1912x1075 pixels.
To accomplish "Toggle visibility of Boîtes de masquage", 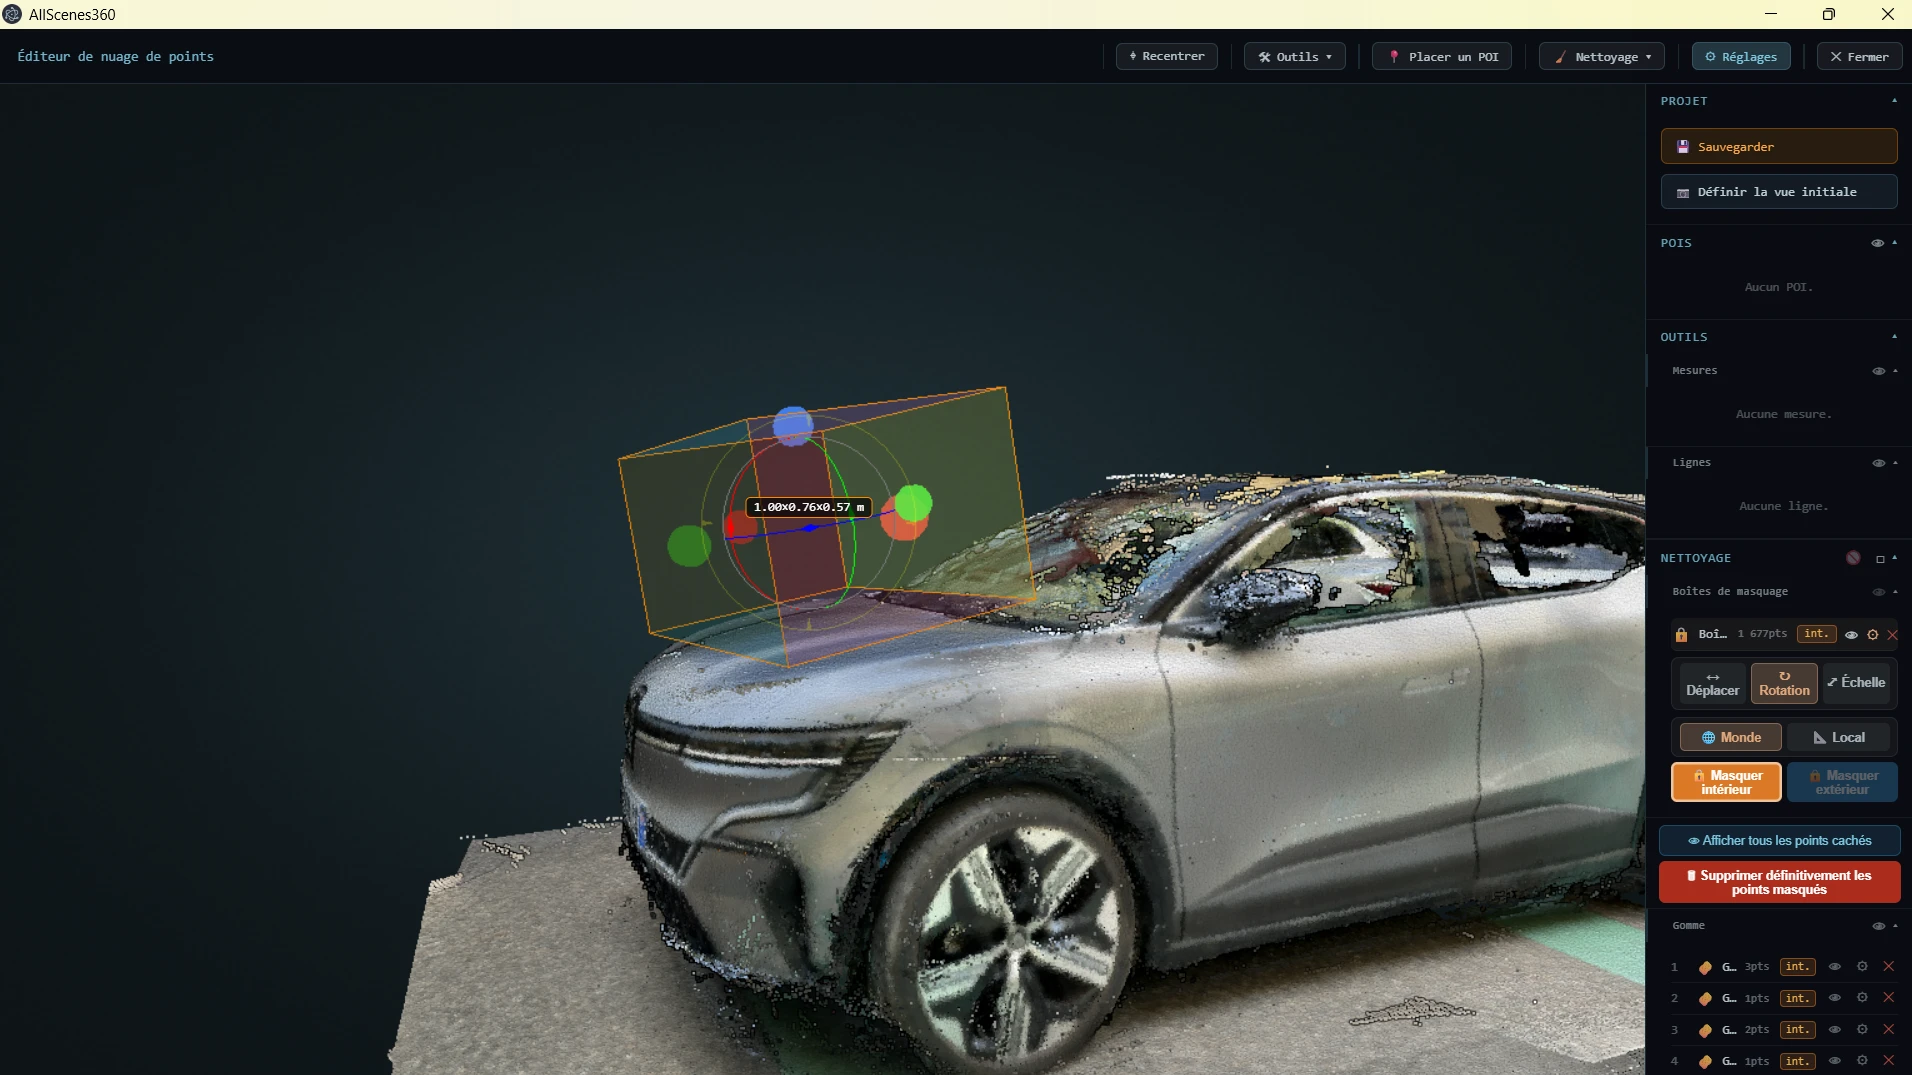I will coord(1878,592).
